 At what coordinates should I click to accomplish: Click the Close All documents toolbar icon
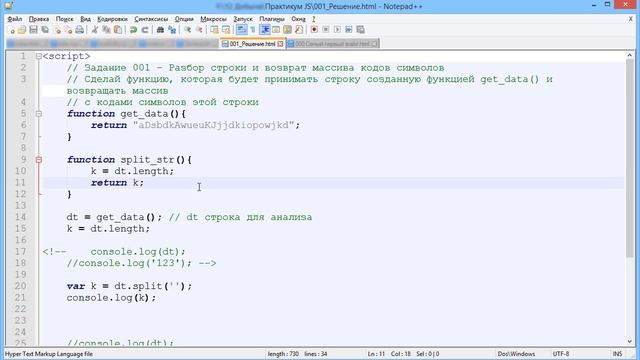[x=68, y=30]
